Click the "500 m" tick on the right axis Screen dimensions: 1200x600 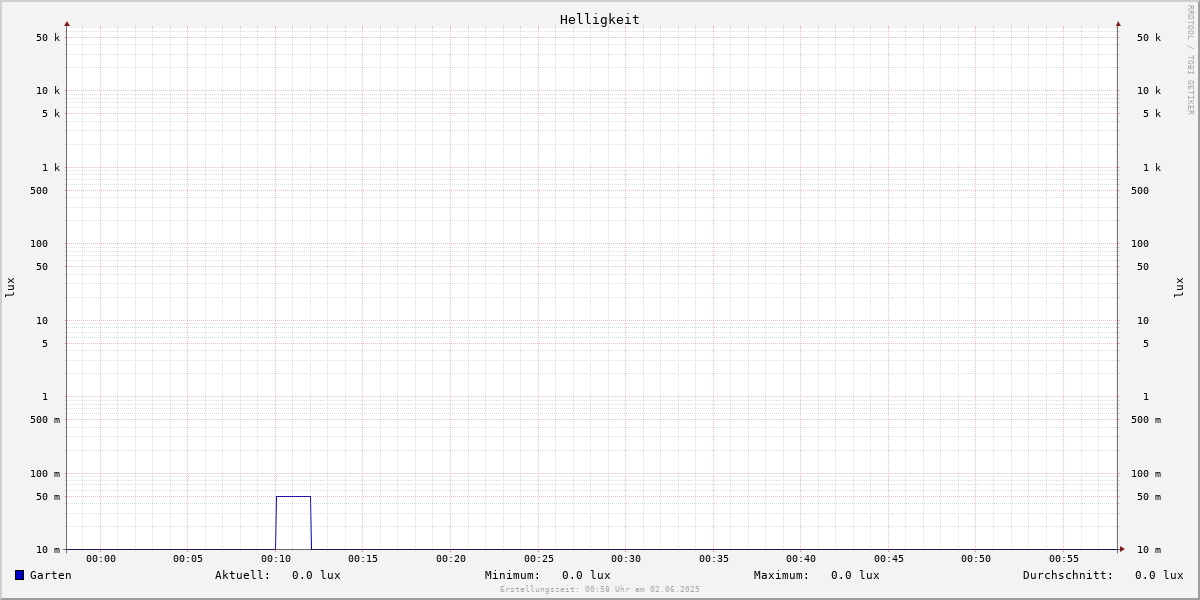point(1146,420)
